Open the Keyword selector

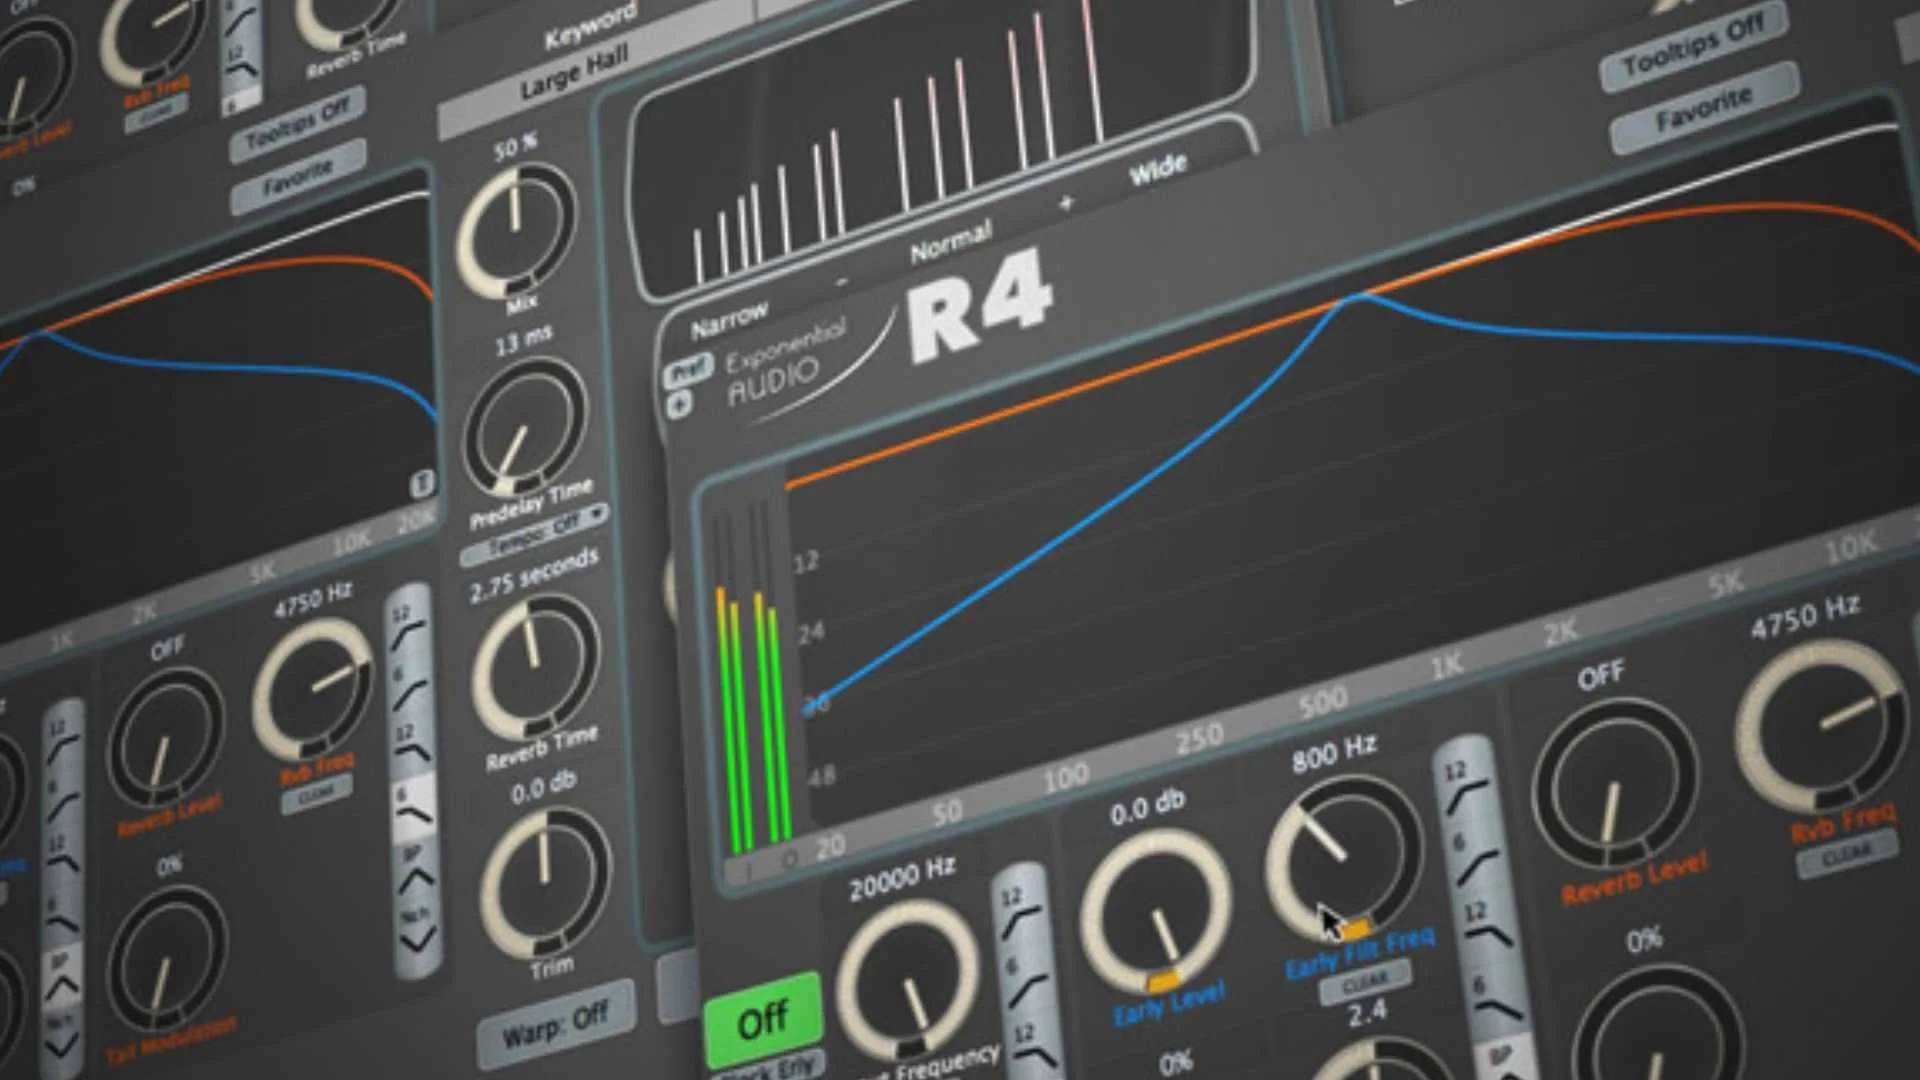[590, 27]
